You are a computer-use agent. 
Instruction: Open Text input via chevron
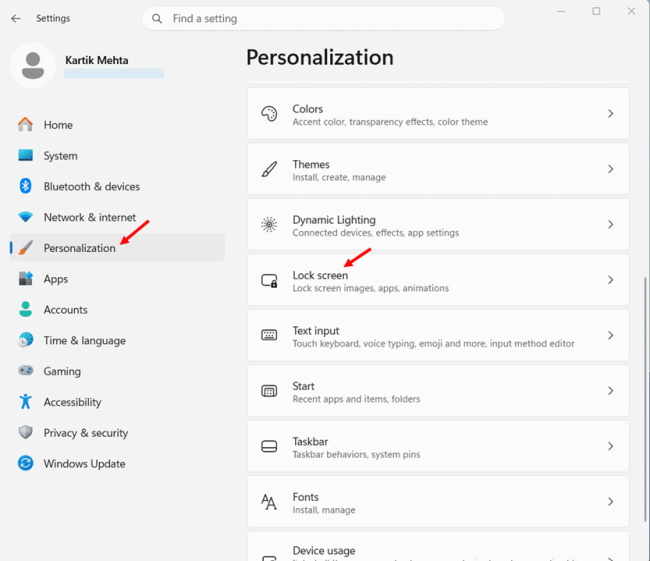coord(610,335)
